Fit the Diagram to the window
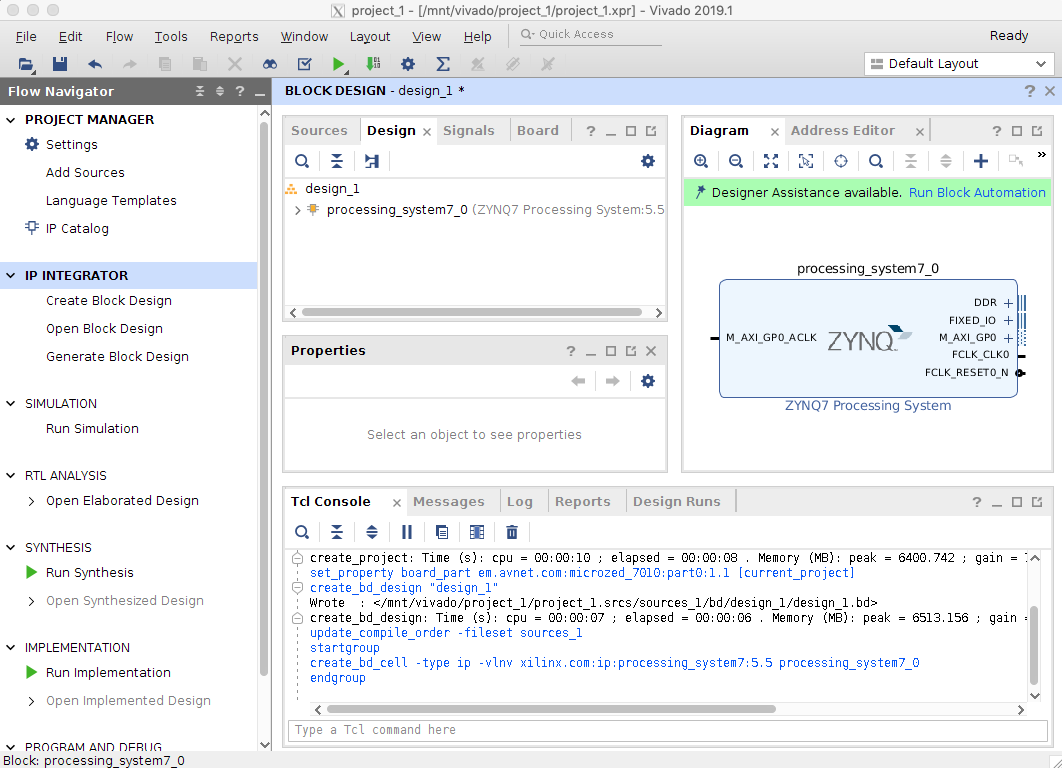 (771, 161)
